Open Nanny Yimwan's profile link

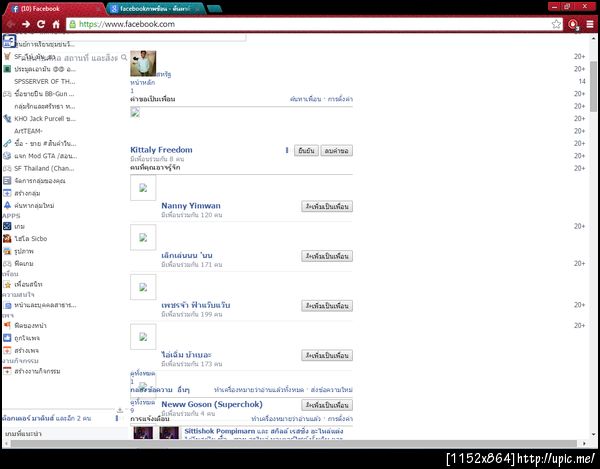[191, 206]
